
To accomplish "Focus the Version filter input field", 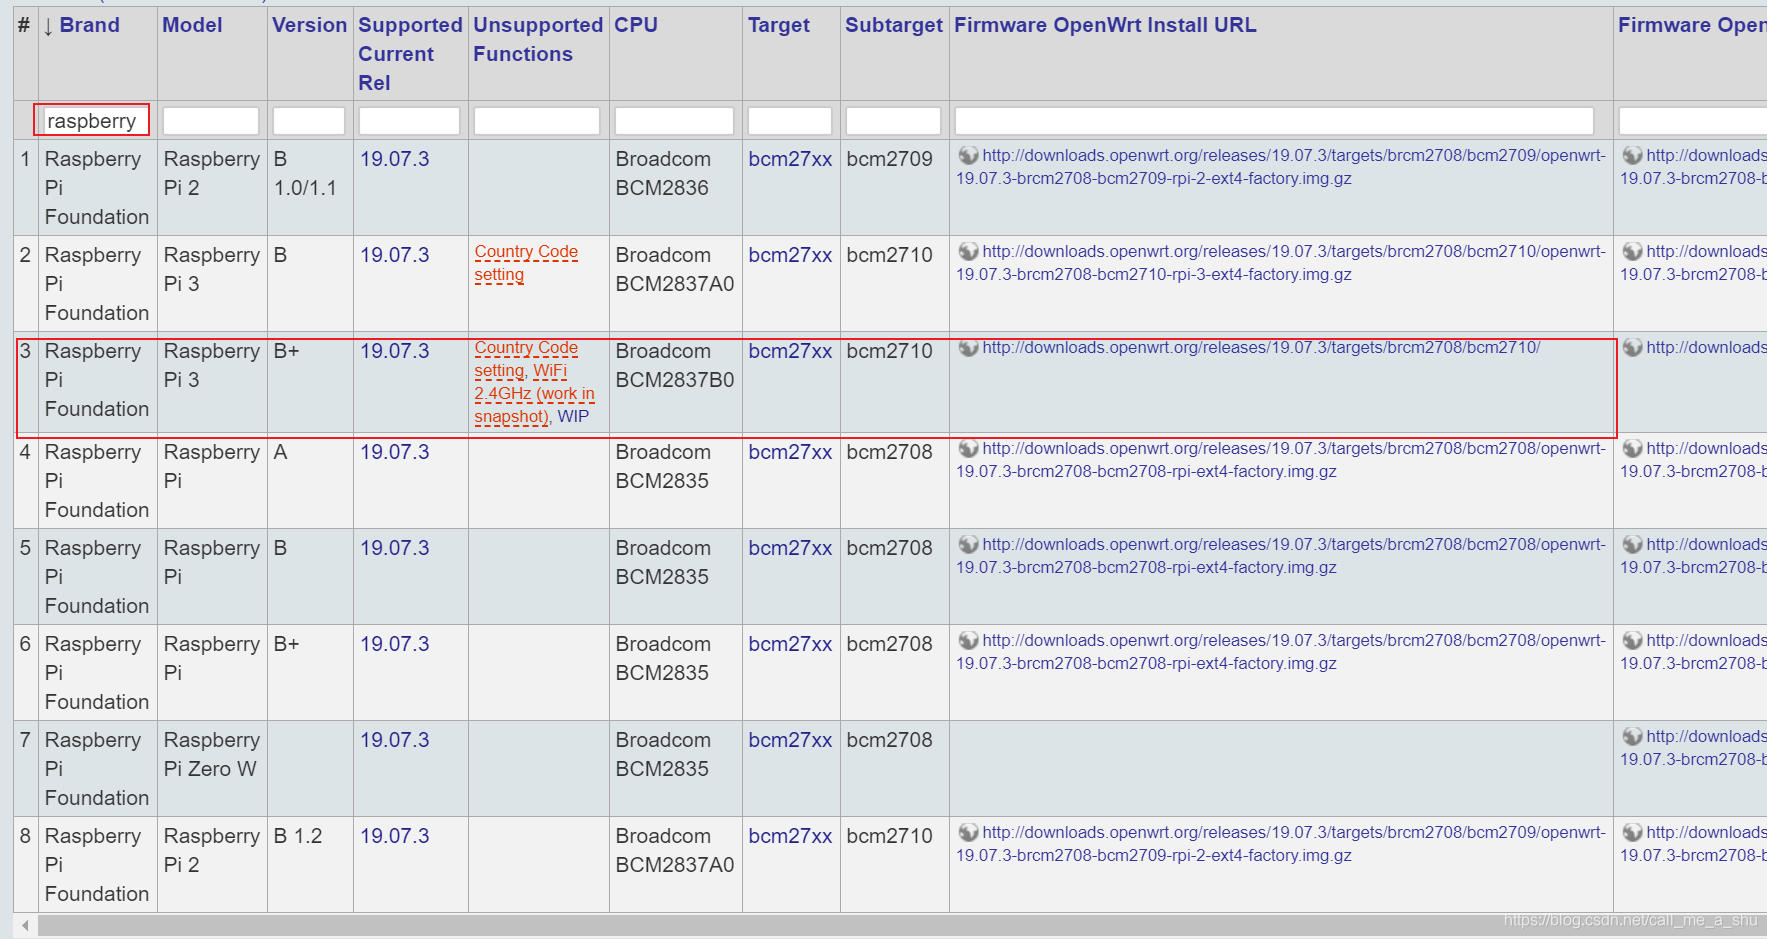I will 309,121.
